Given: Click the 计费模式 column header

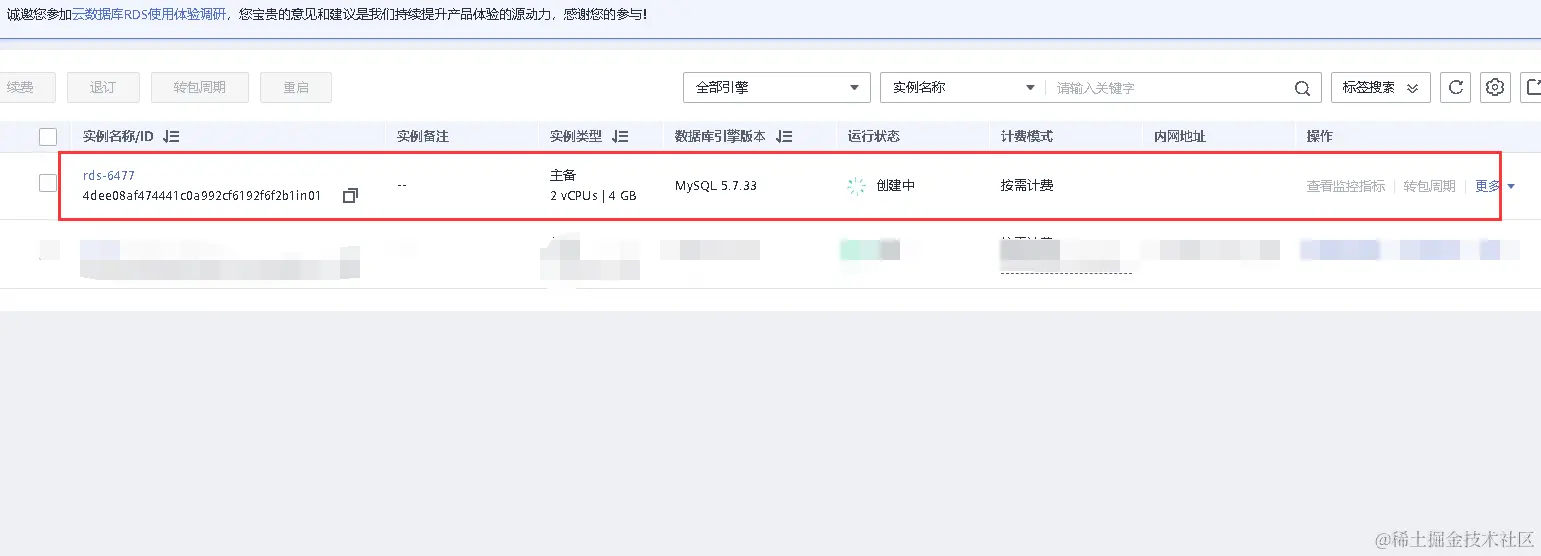Looking at the screenshot, I should pos(1027,136).
